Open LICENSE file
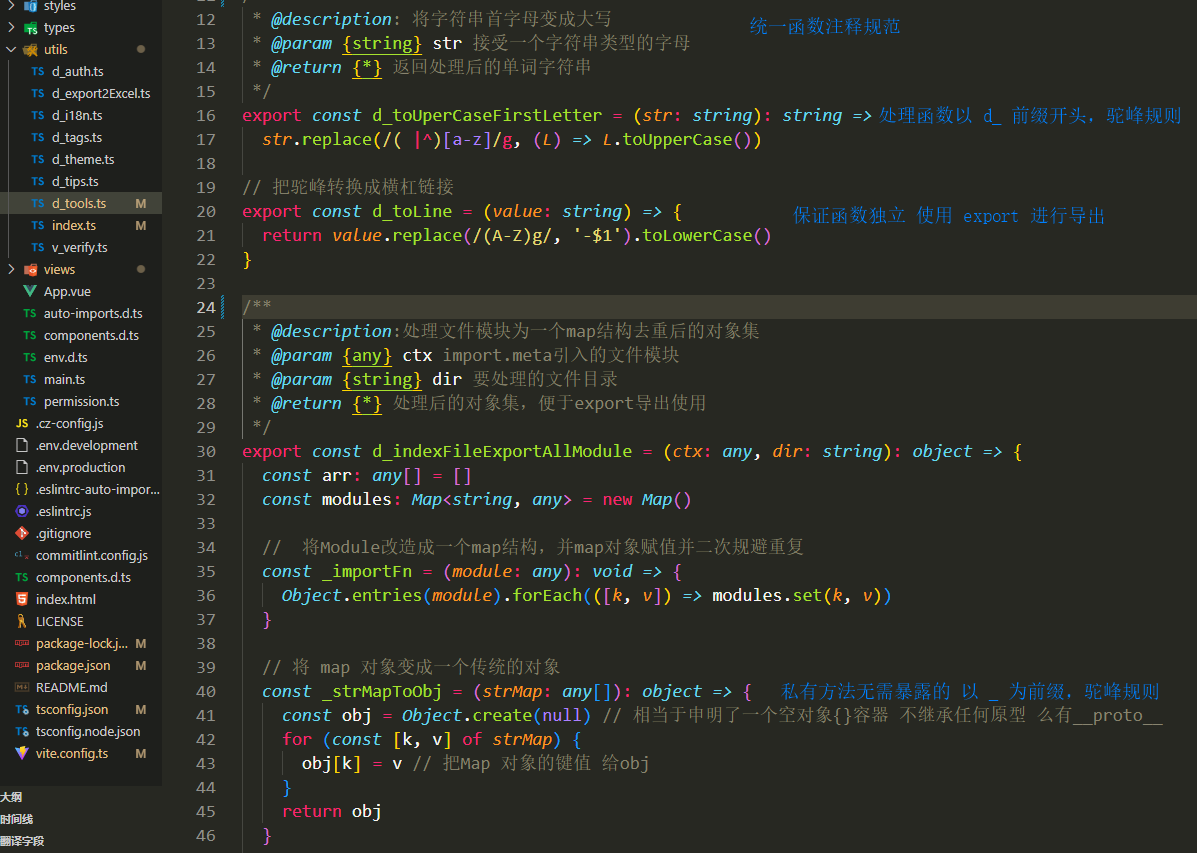Image resolution: width=1197 pixels, height=853 pixels. click(x=60, y=622)
